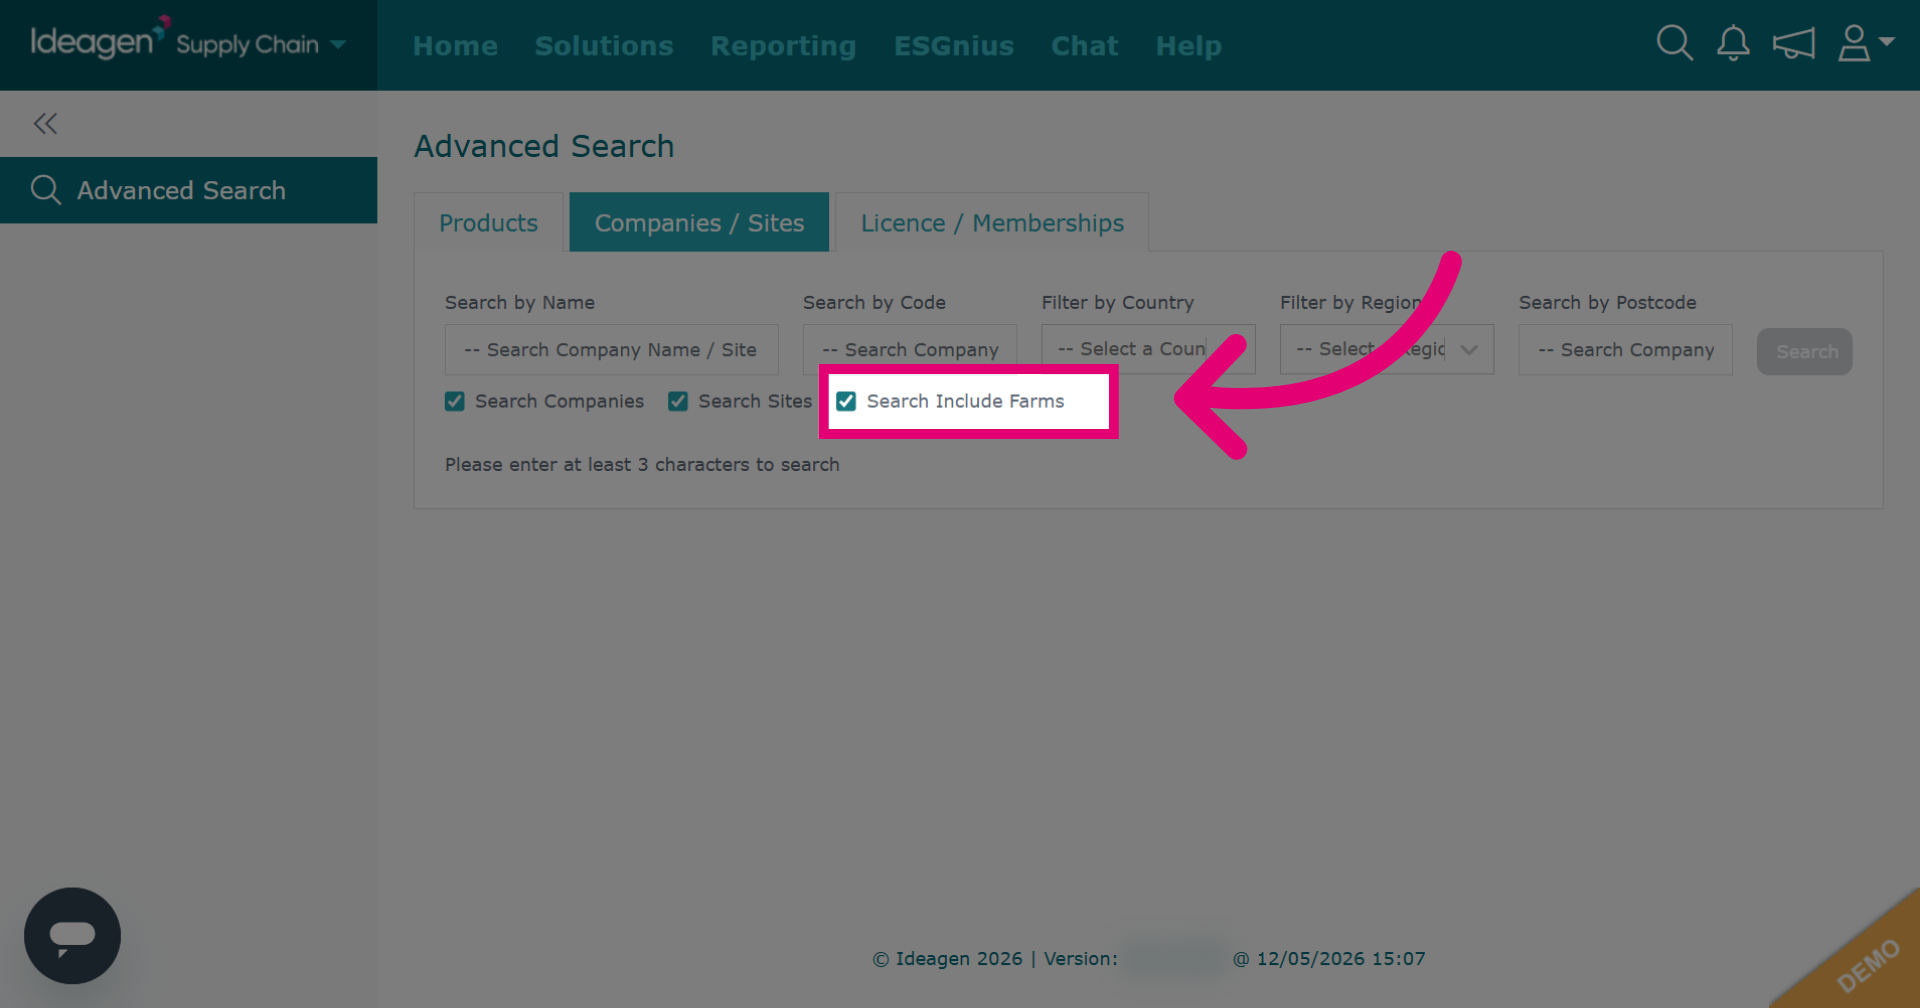Switch to Companies / Sites tab
The image size is (1920, 1008).
(699, 222)
